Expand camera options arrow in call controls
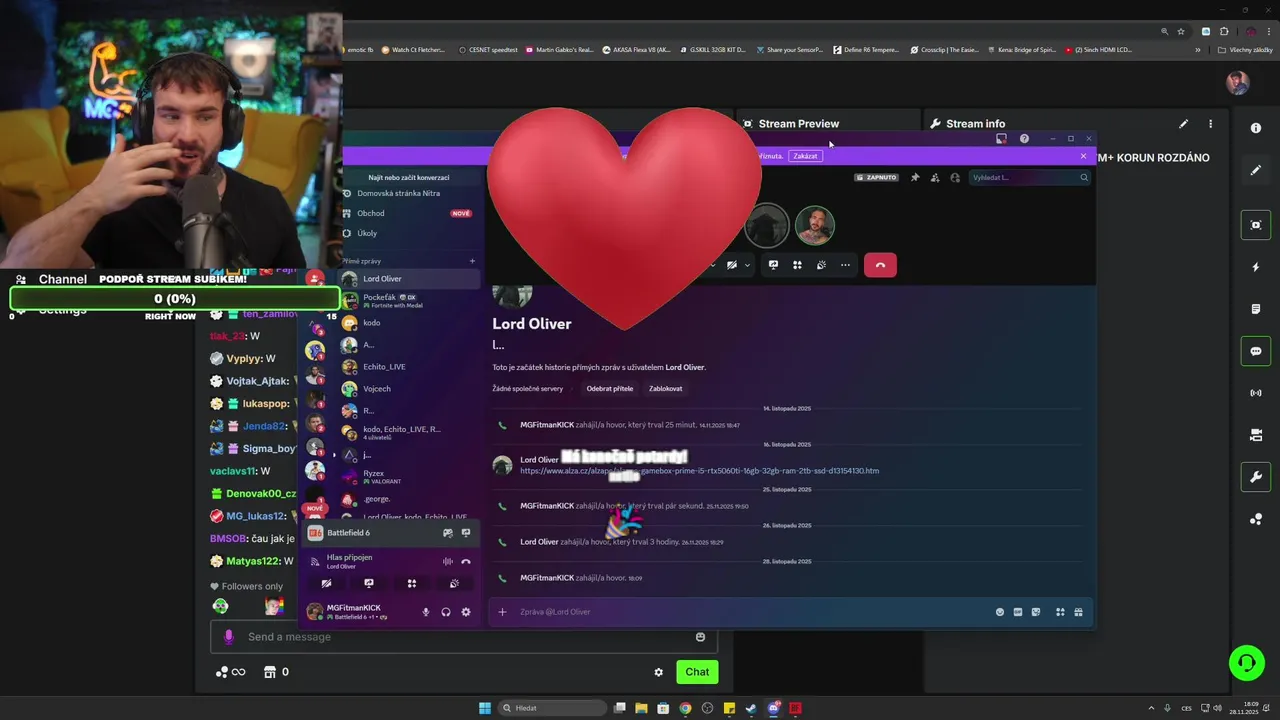Image resolution: width=1280 pixels, height=720 pixels. tap(747, 265)
